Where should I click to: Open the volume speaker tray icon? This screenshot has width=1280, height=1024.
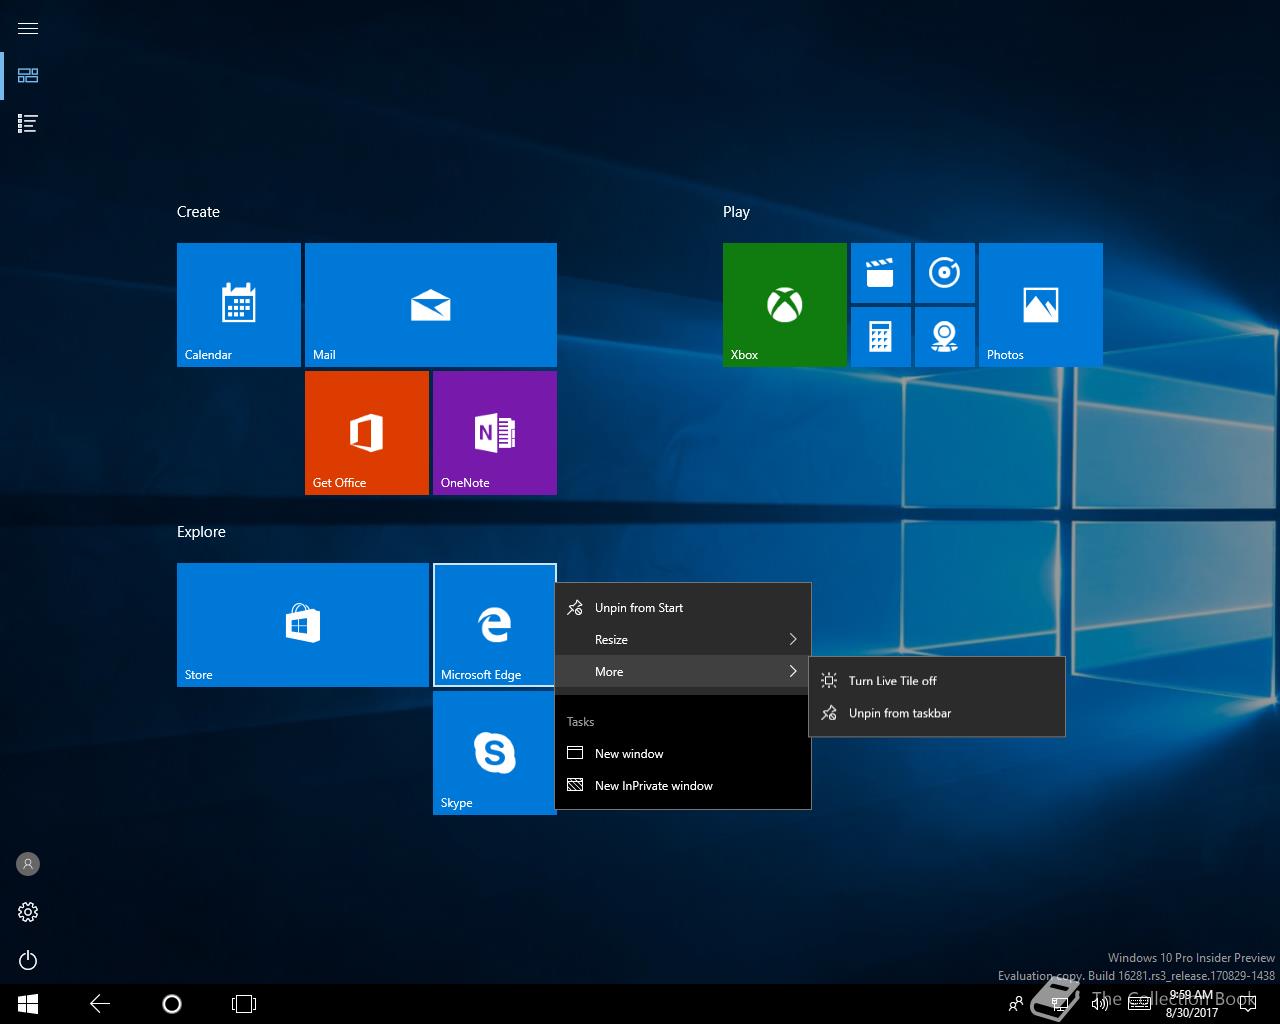(x=1100, y=1003)
